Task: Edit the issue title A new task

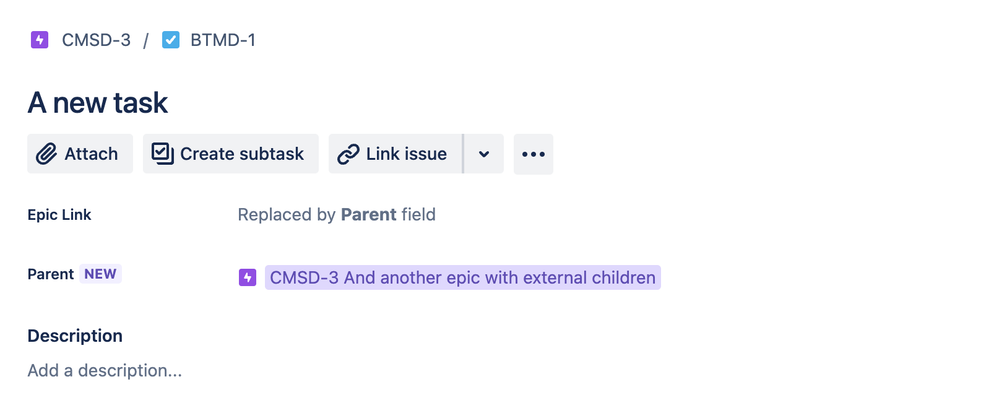Action: click(x=97, y=102)
